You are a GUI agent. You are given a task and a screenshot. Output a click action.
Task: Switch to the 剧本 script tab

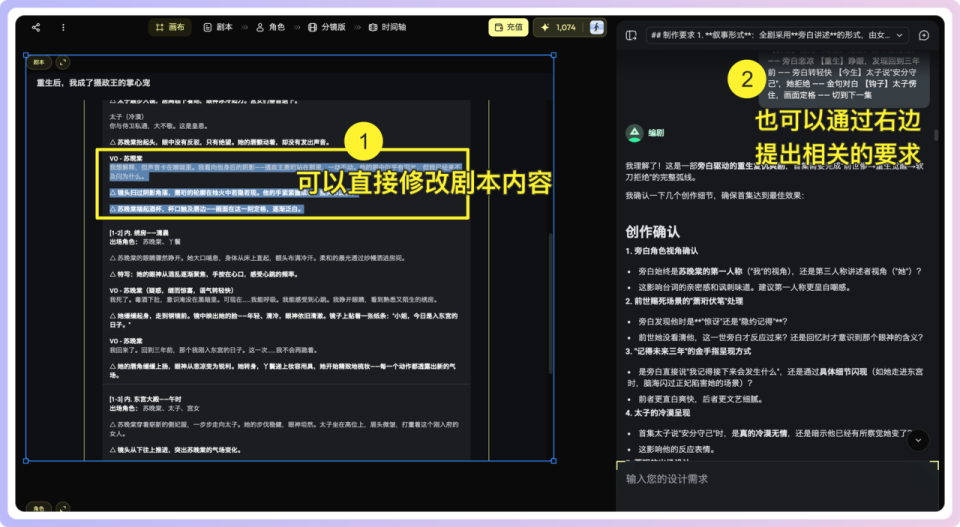click(x=218, y=28)
